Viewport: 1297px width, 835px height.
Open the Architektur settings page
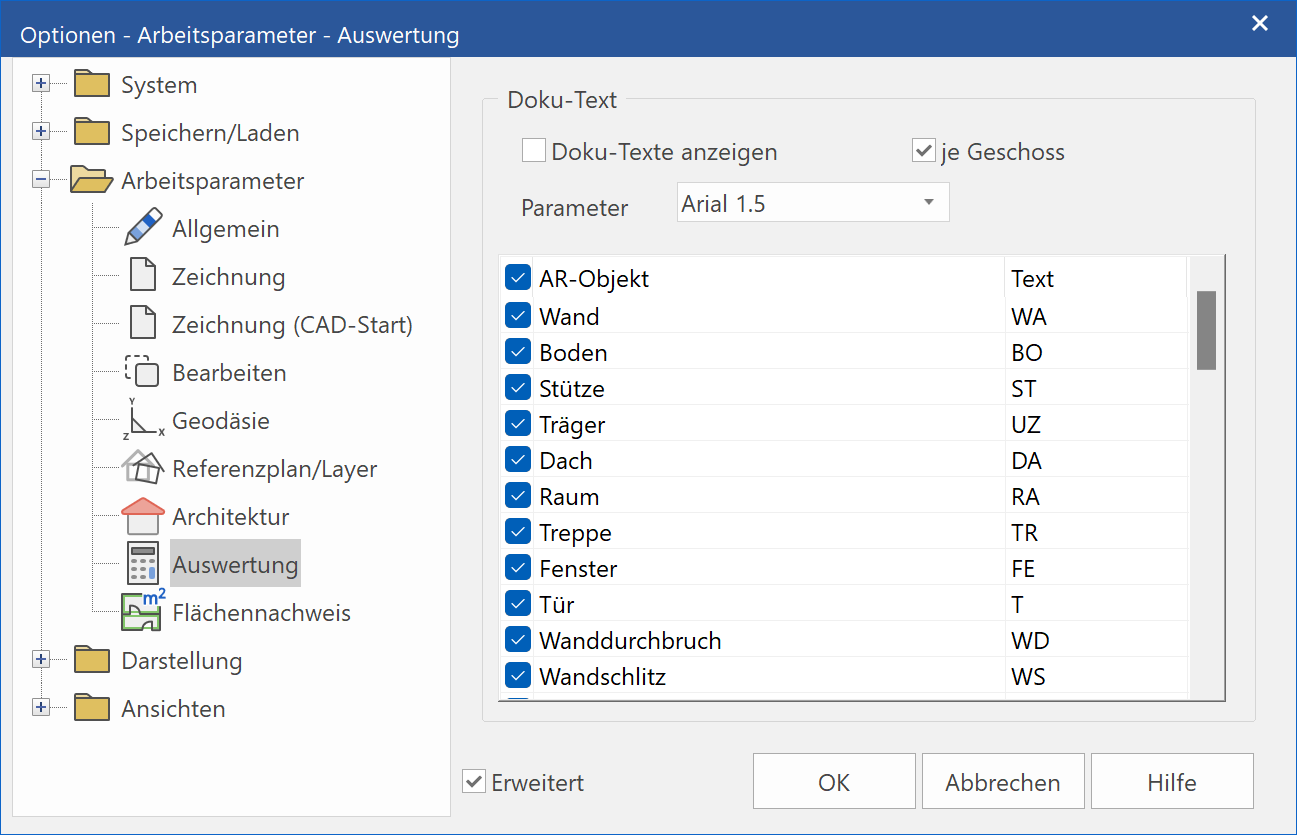coord(231,517)
